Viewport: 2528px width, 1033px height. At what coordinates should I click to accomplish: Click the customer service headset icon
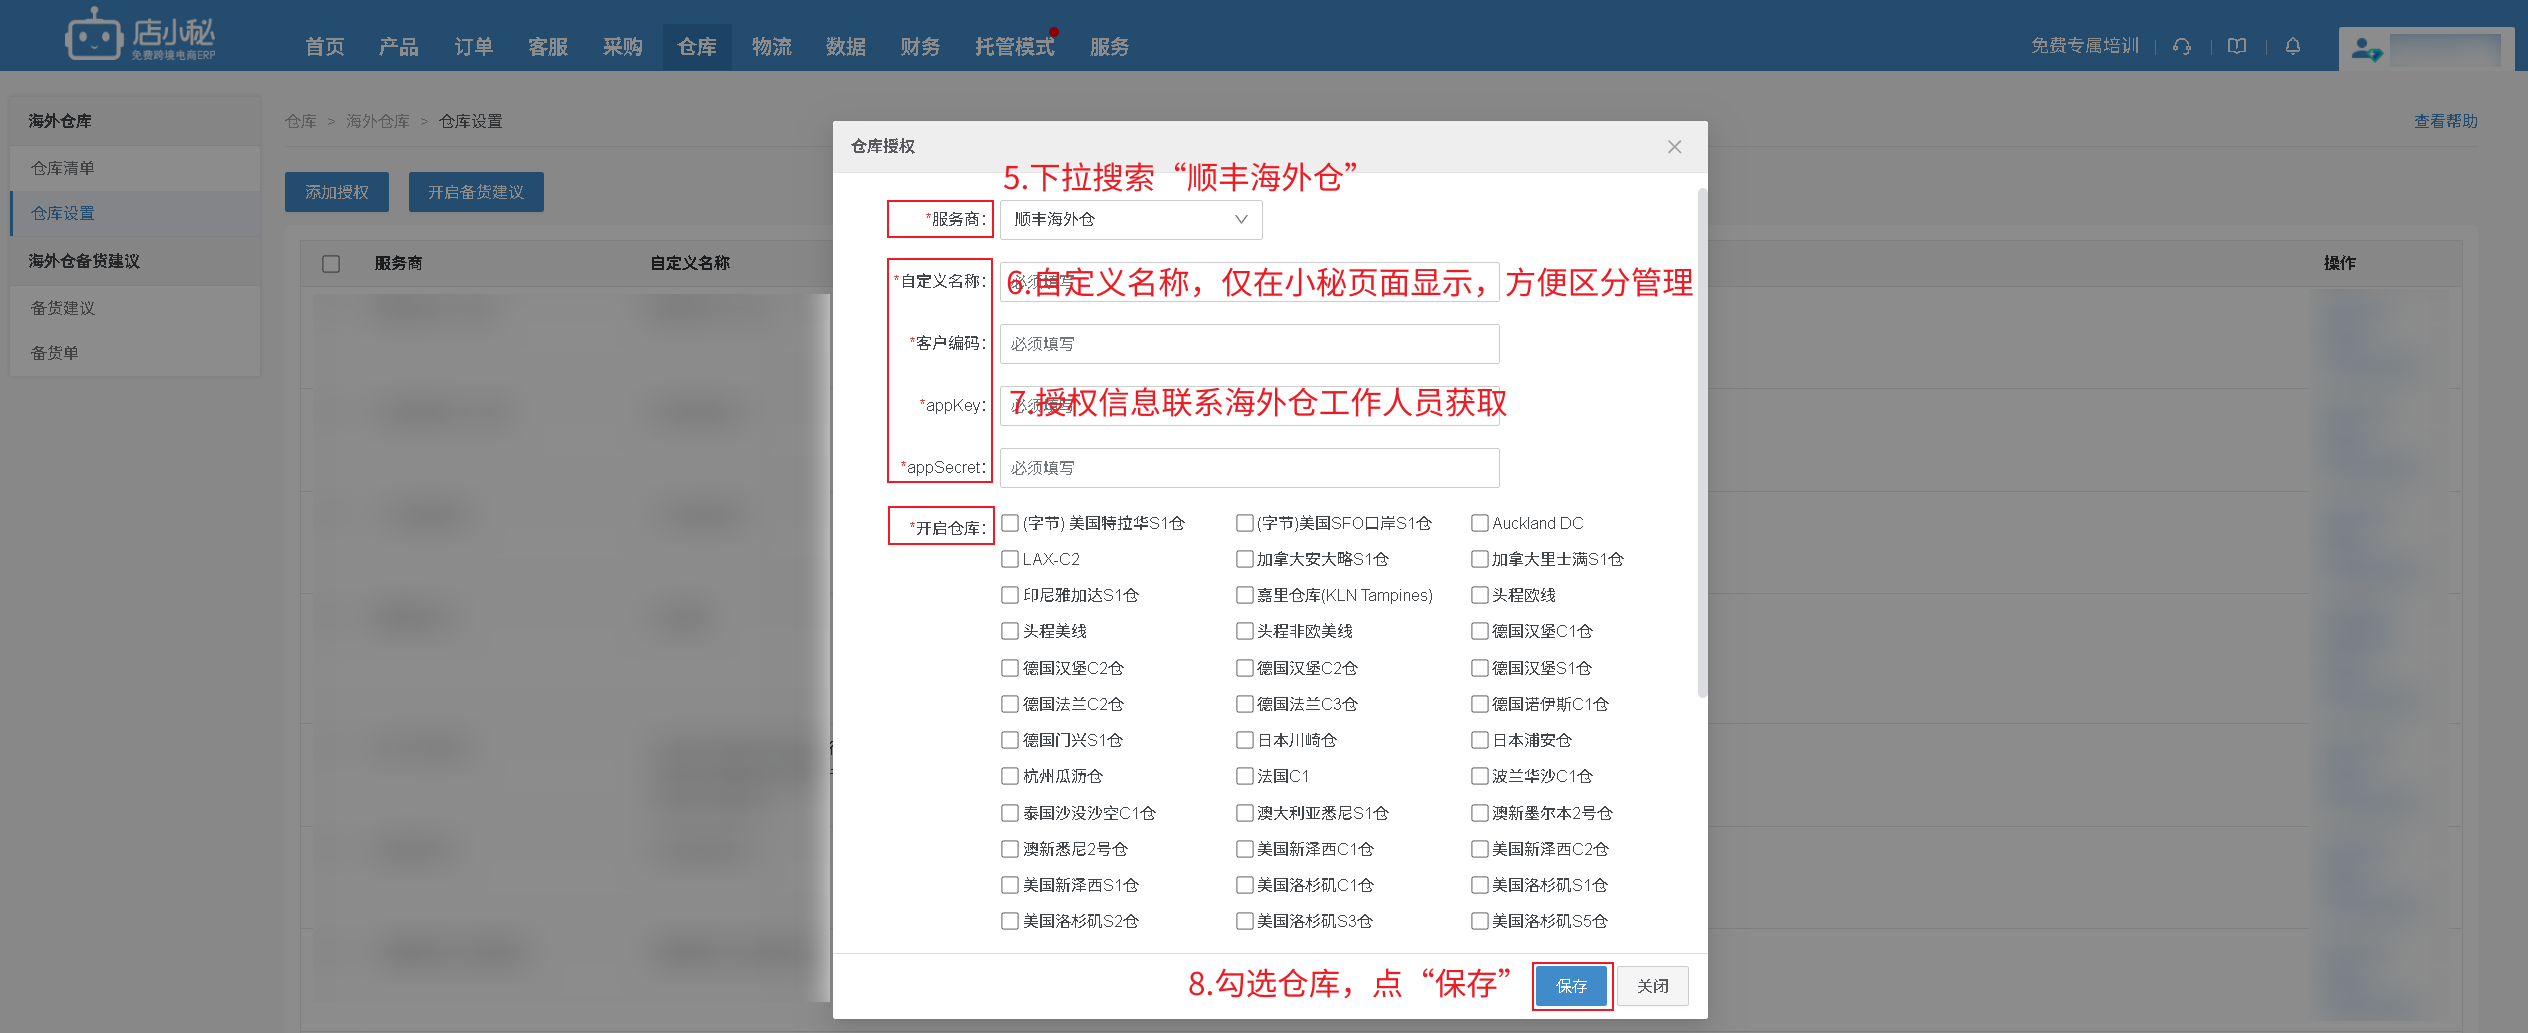pyautogui.click(x=2182, y=46)
